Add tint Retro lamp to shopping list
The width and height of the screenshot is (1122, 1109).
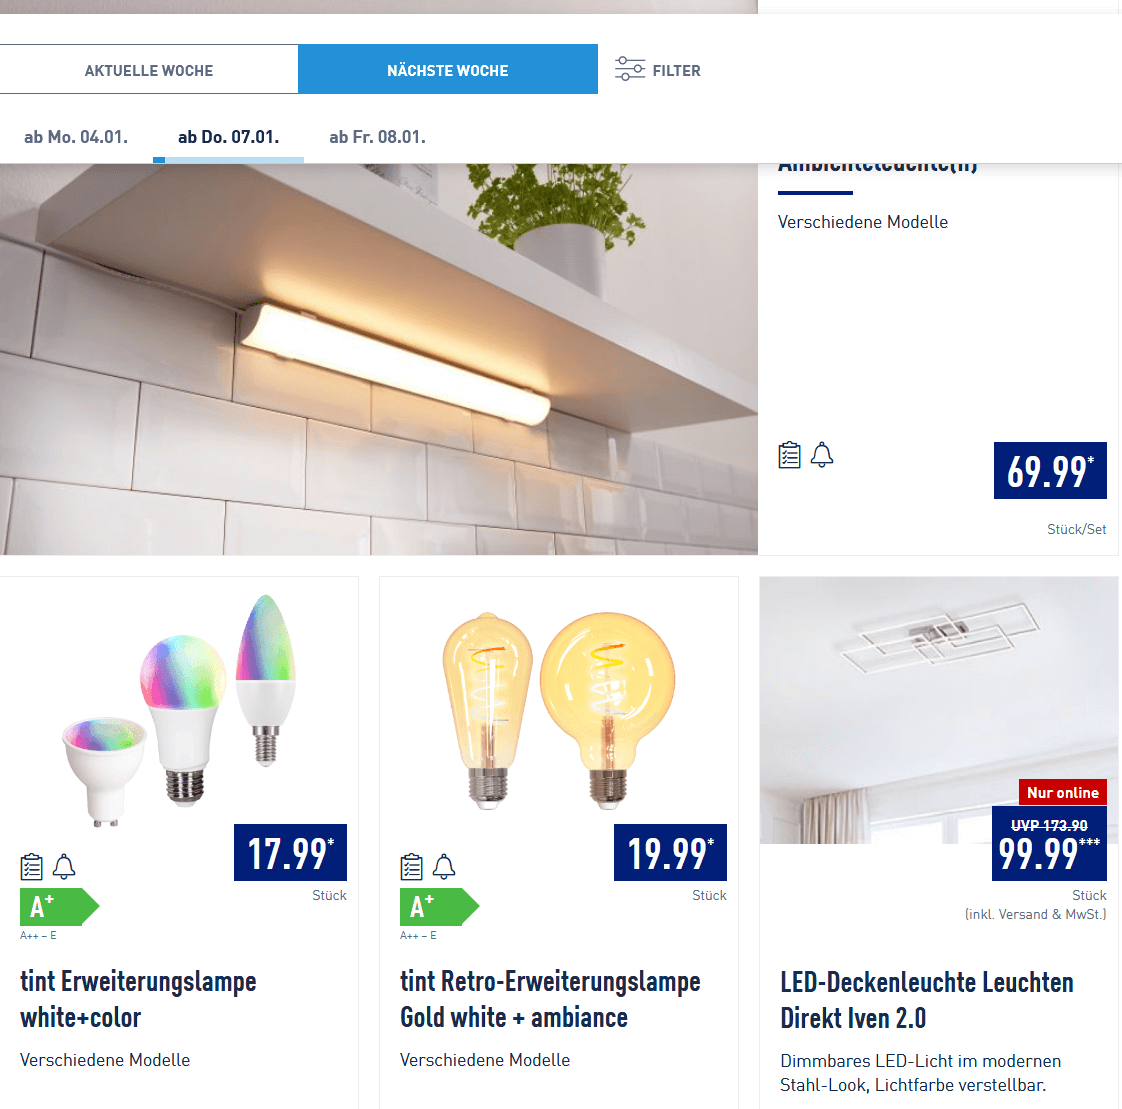tap(411, 866)
